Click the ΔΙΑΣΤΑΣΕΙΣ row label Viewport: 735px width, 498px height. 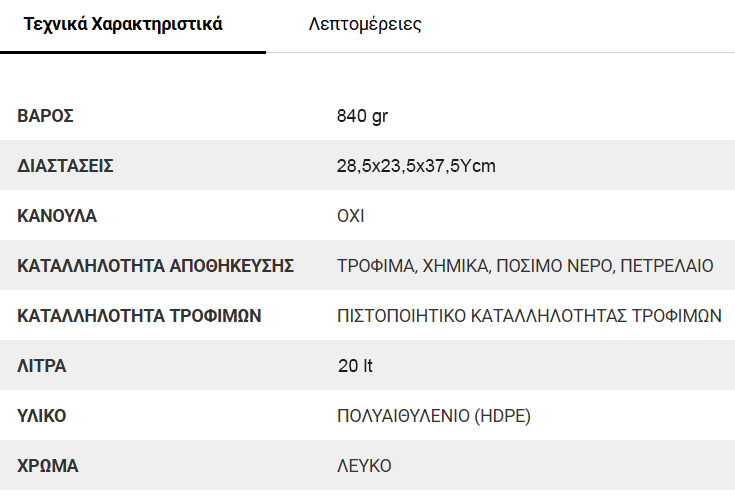tap(66, 166)
